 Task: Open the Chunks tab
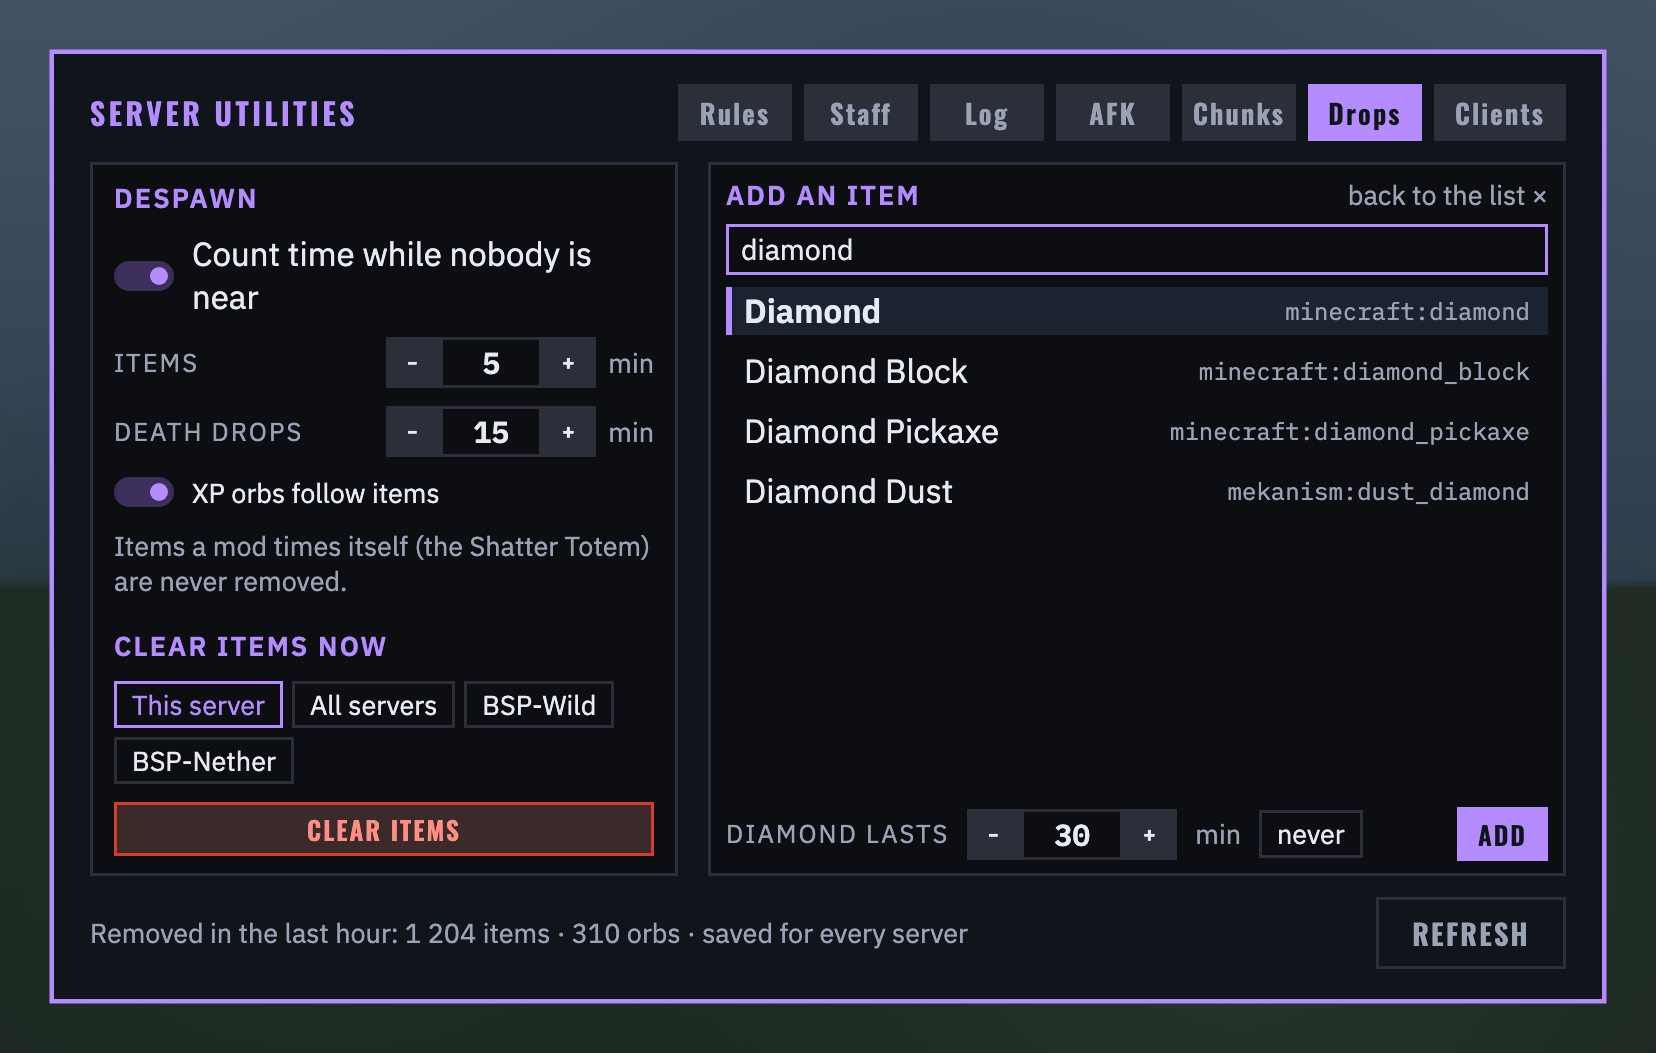tap(1239, 113)
